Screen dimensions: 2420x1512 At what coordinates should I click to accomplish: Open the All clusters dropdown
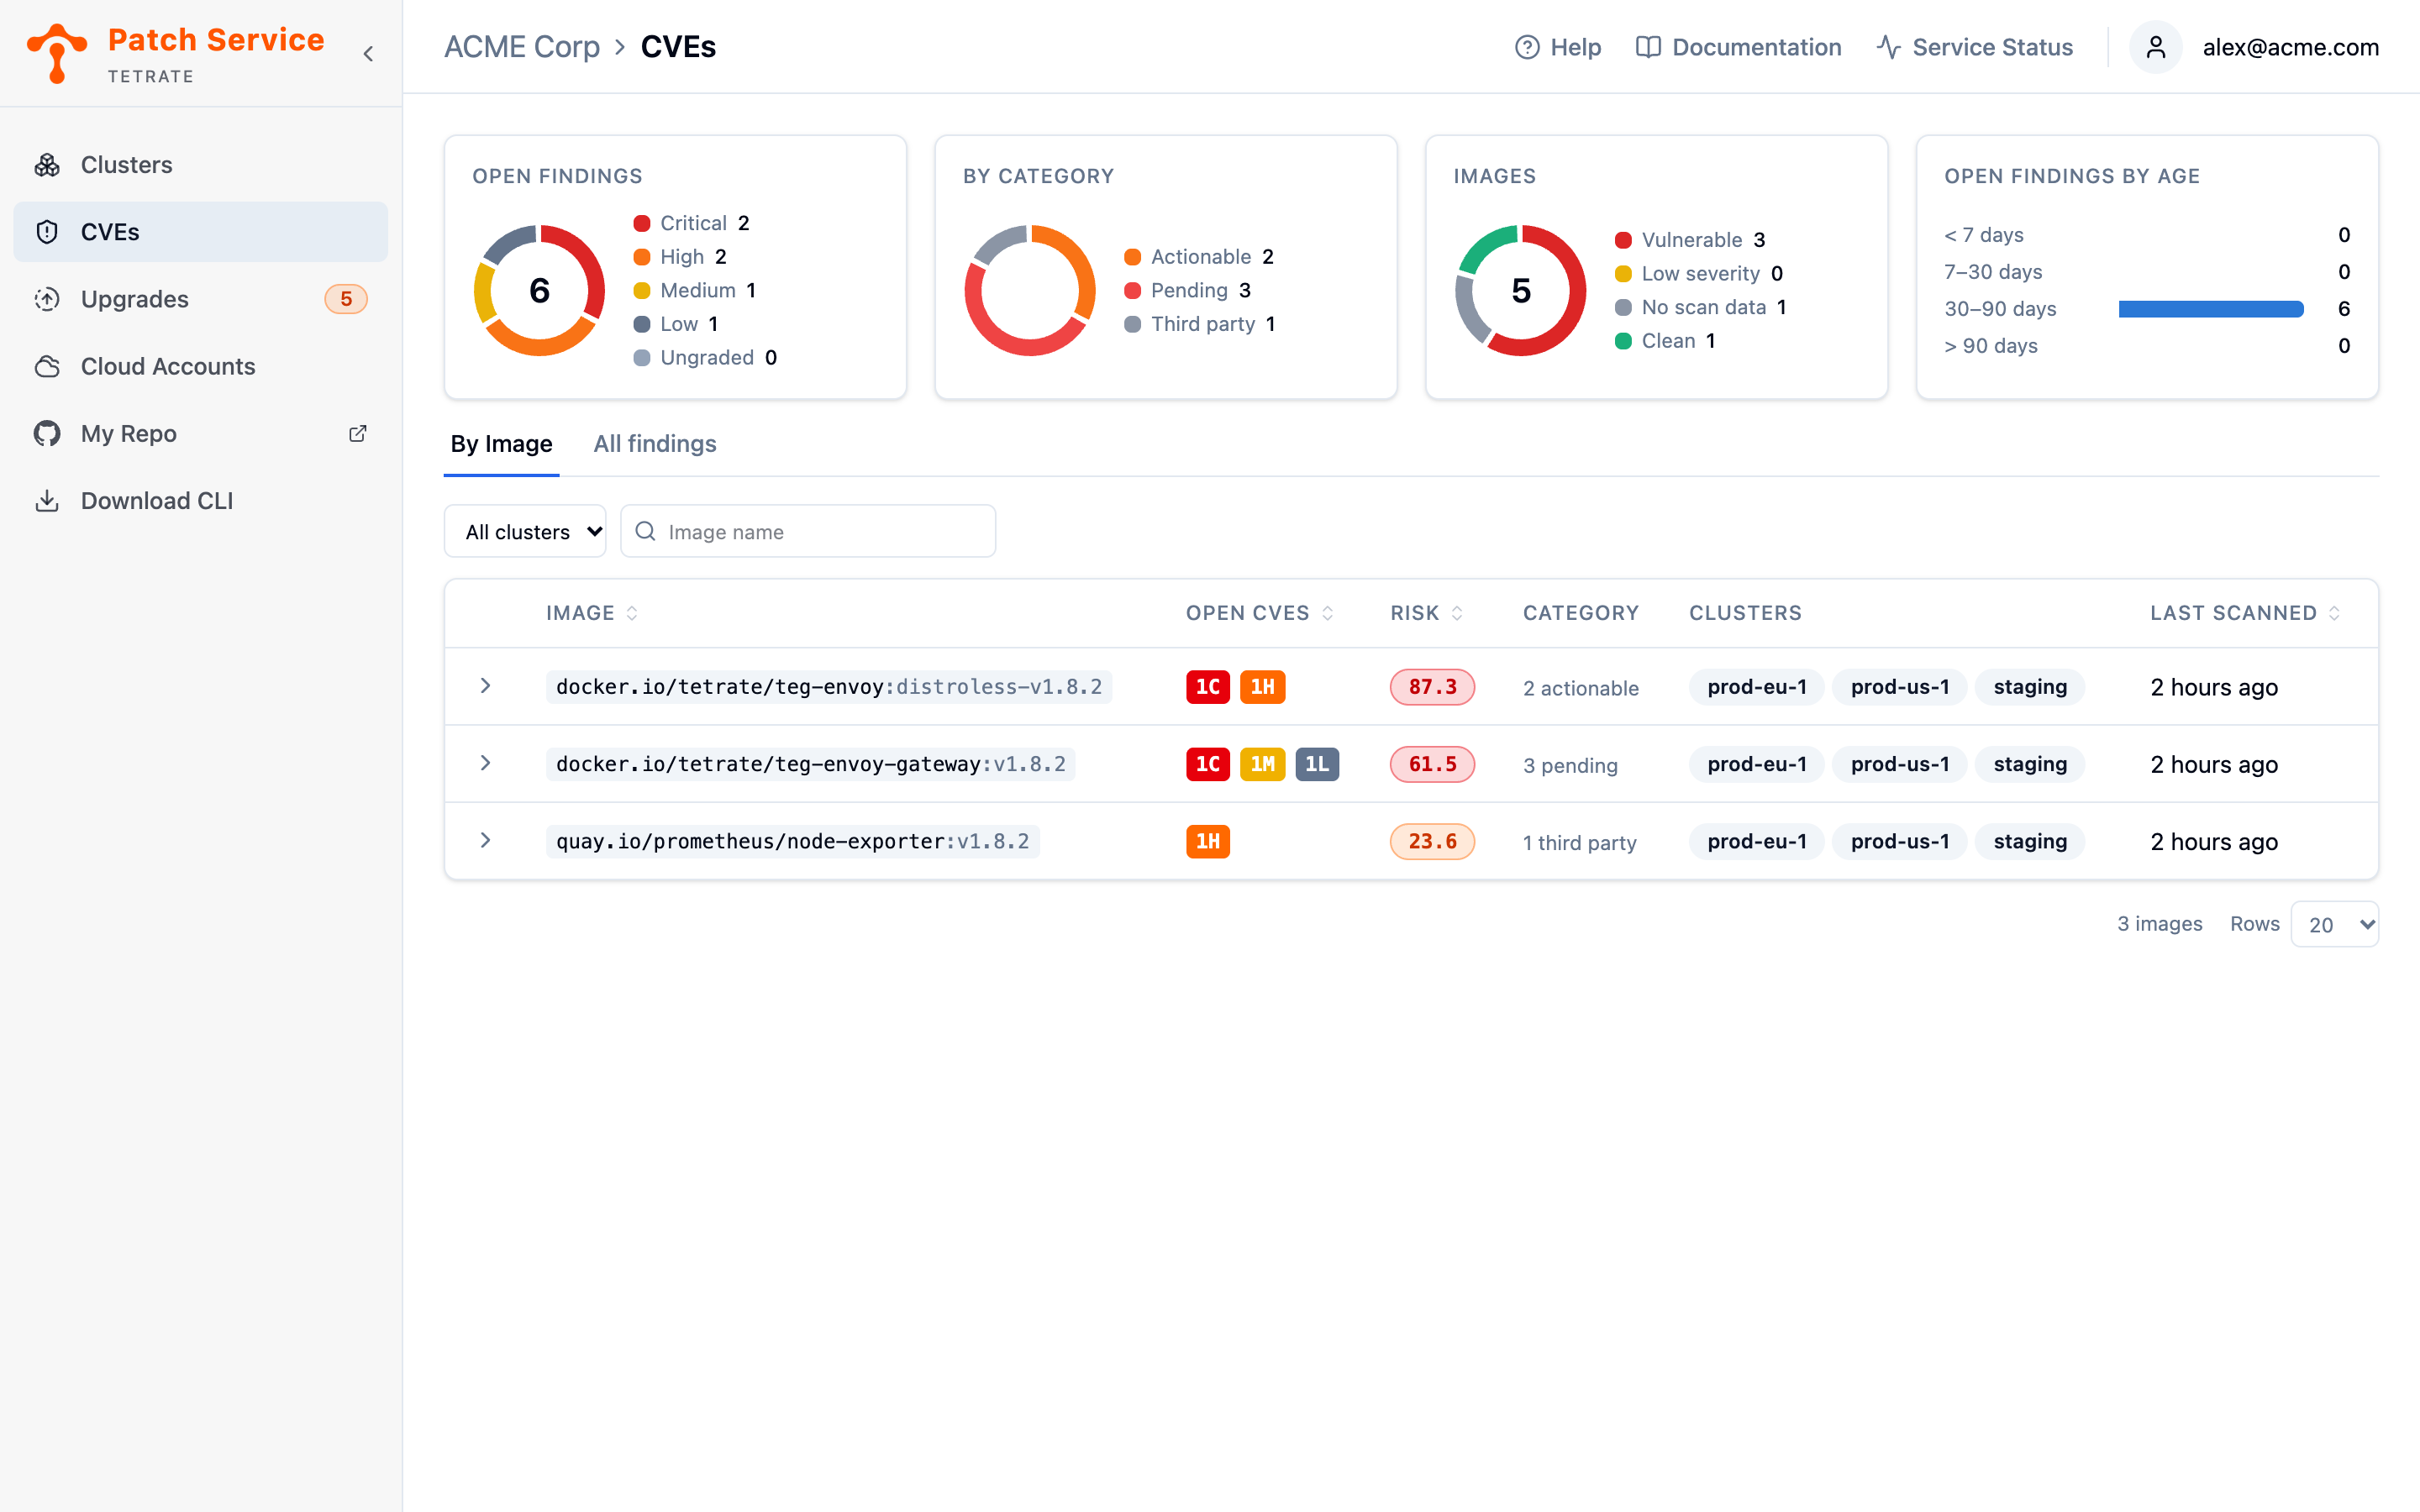525,531
